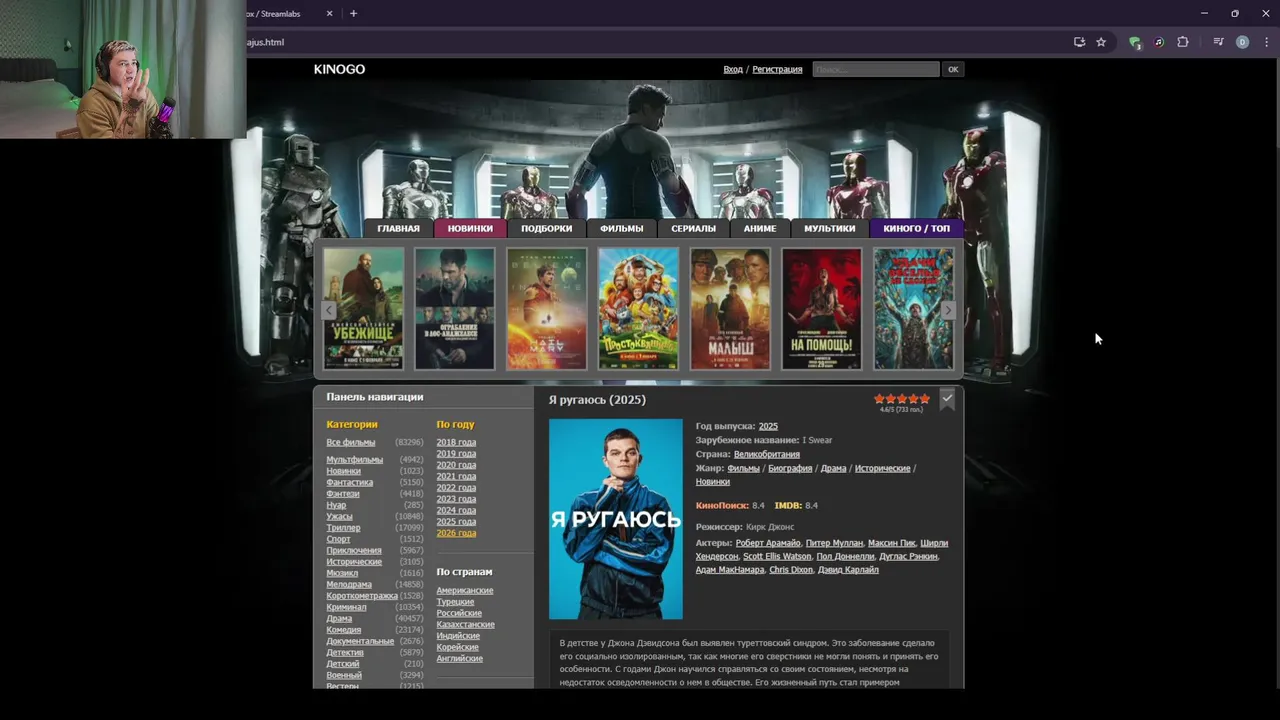Bookmark this page with the star icon

pyautogui.click(x=1101, y=42)
